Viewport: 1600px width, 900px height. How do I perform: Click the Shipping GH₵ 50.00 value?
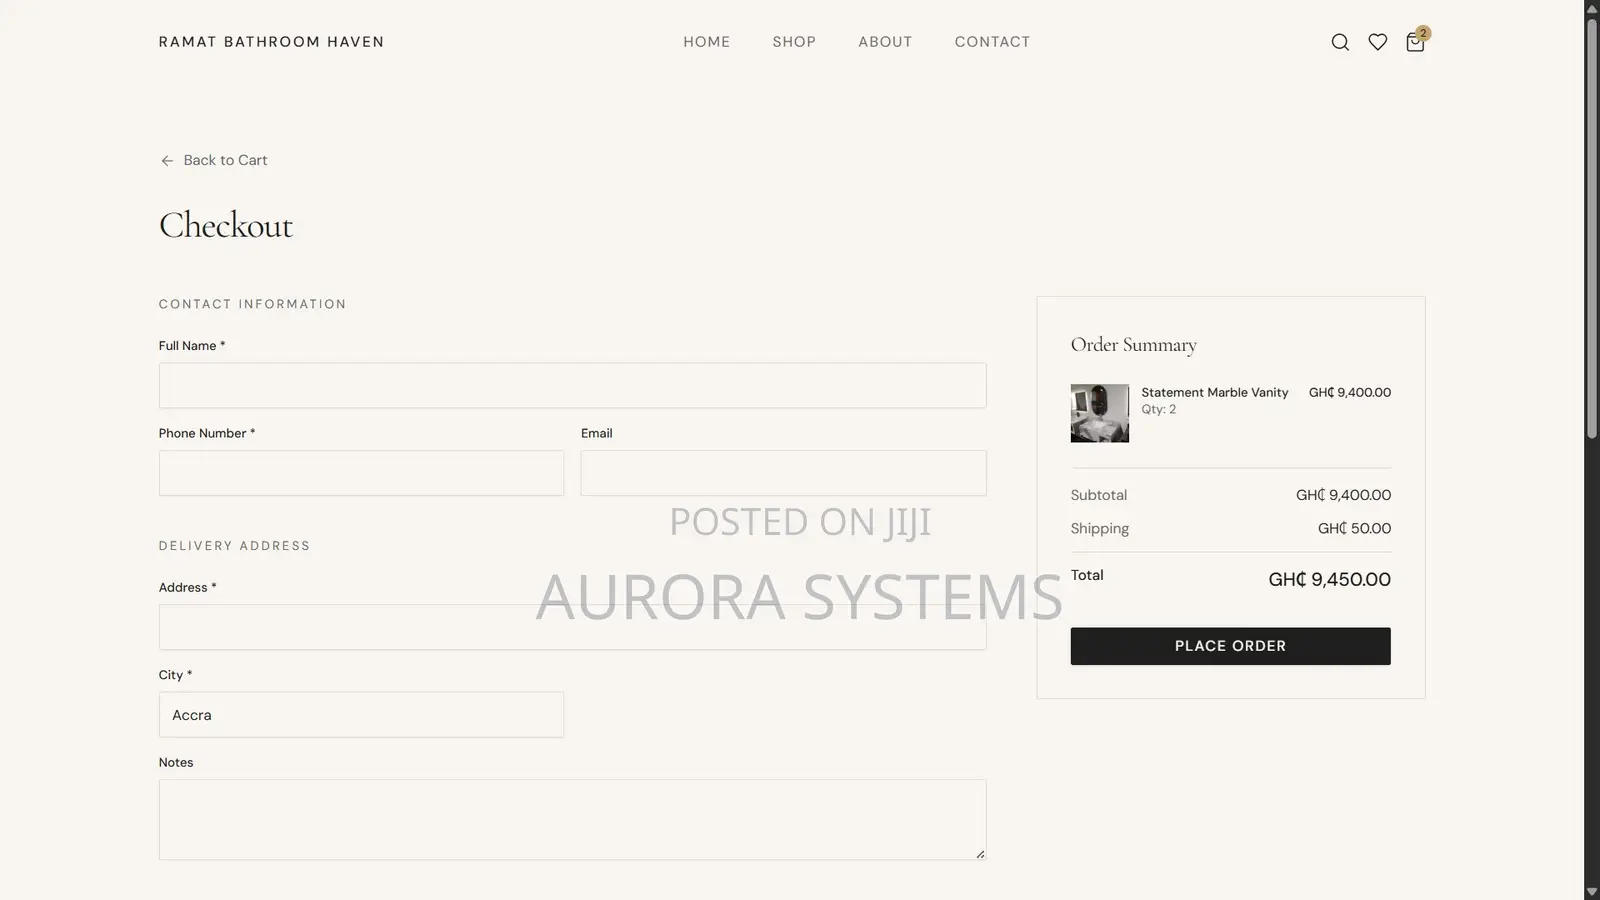pyautogui.click(x=1354, y=528)
